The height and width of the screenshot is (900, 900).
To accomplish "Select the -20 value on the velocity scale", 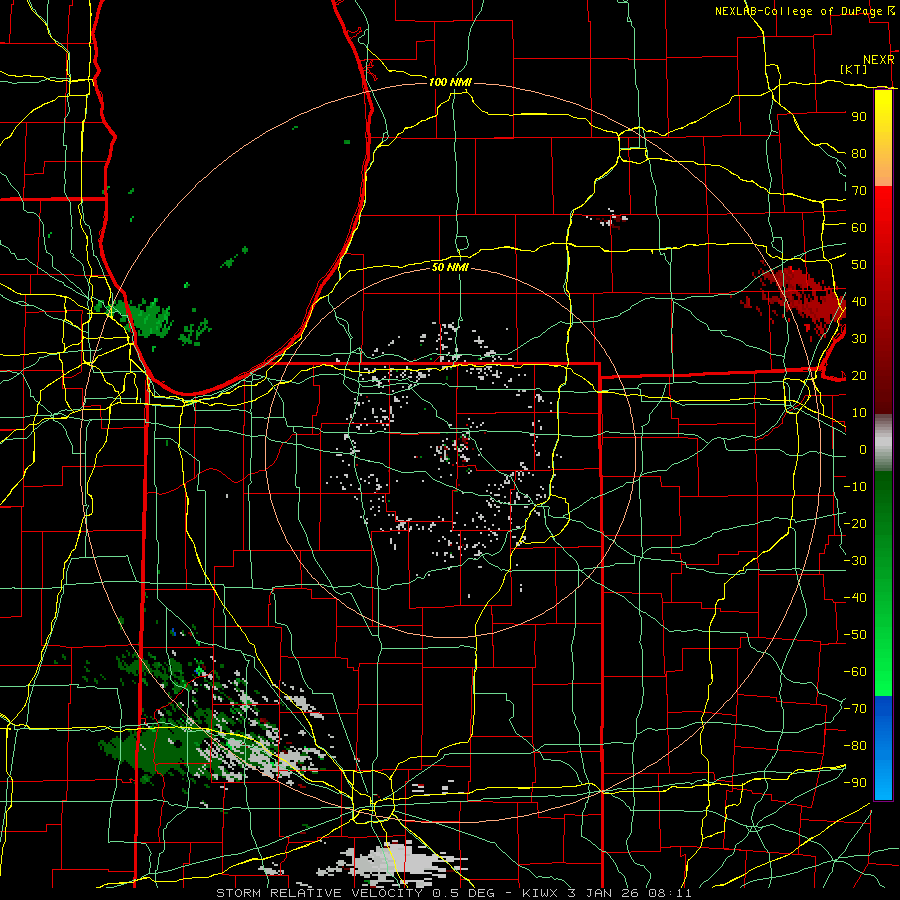I will 856,523.
